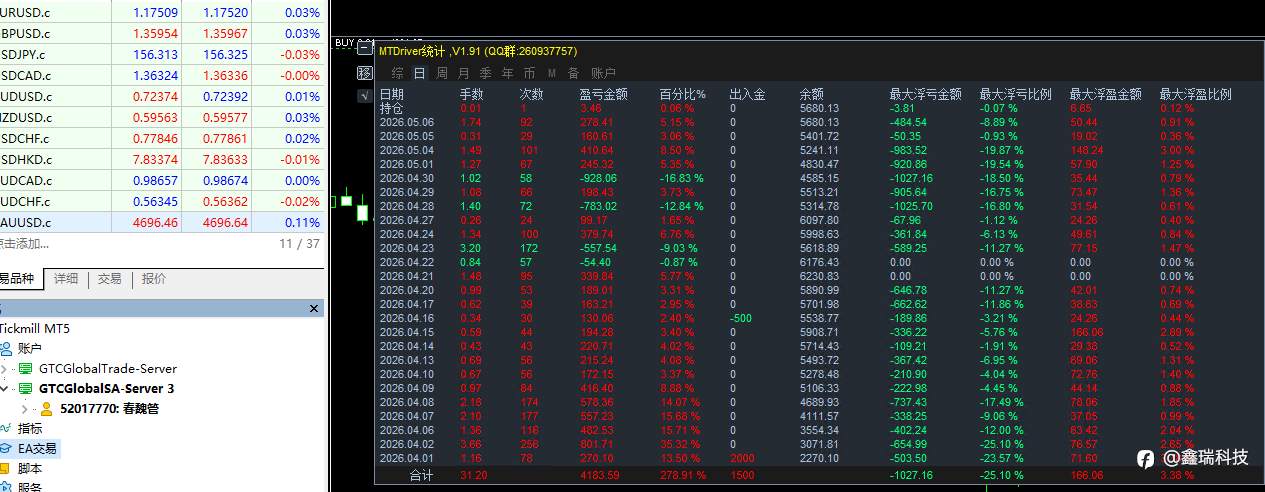Select the 2026.04.16 row with -500 withdrawal
Screen dimensions: 1265x492
point(817,318)
